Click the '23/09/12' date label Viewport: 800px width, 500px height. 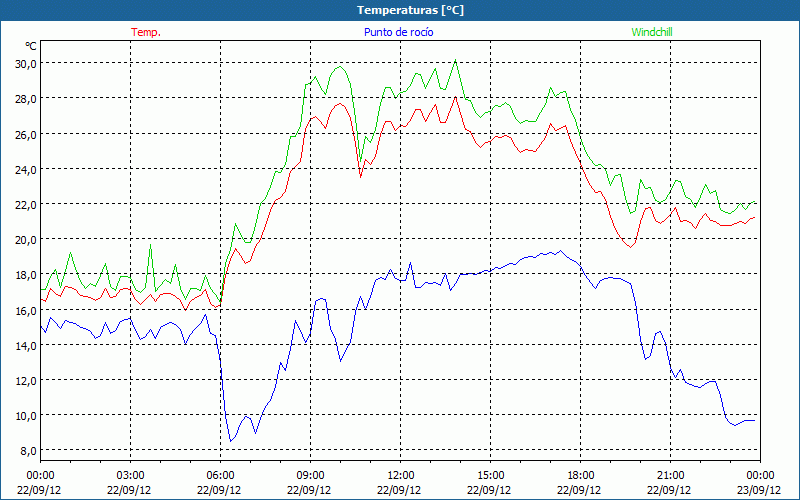pos(759,490)
